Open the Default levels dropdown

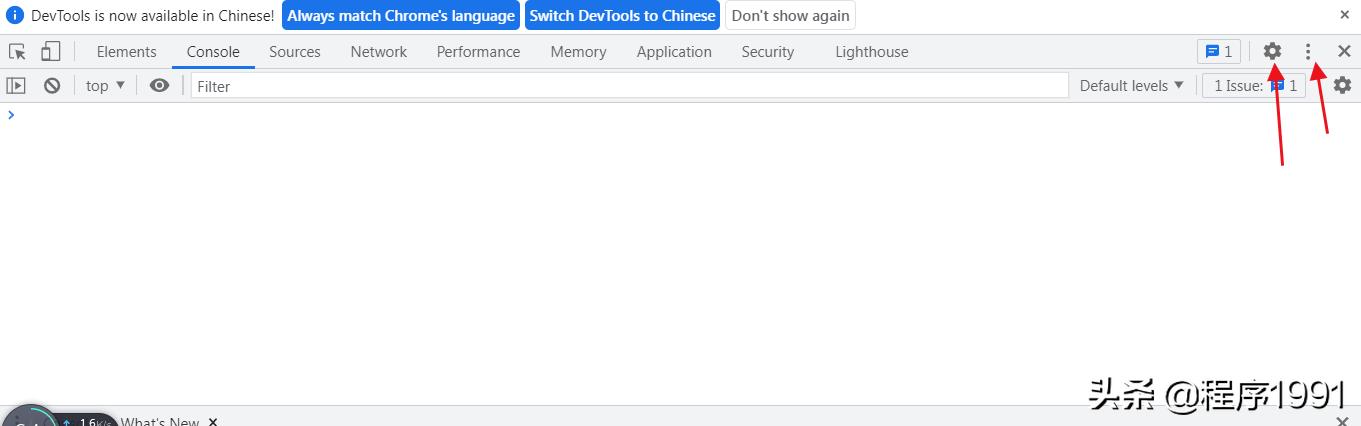click(x=1131, y=86)
